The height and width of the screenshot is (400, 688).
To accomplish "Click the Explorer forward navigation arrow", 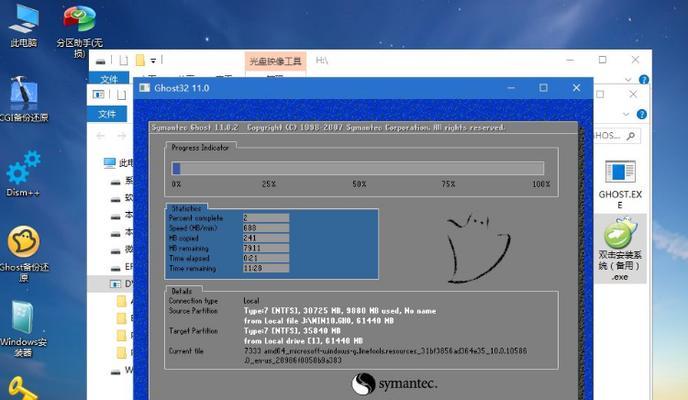I will click(x=122, y=136).
